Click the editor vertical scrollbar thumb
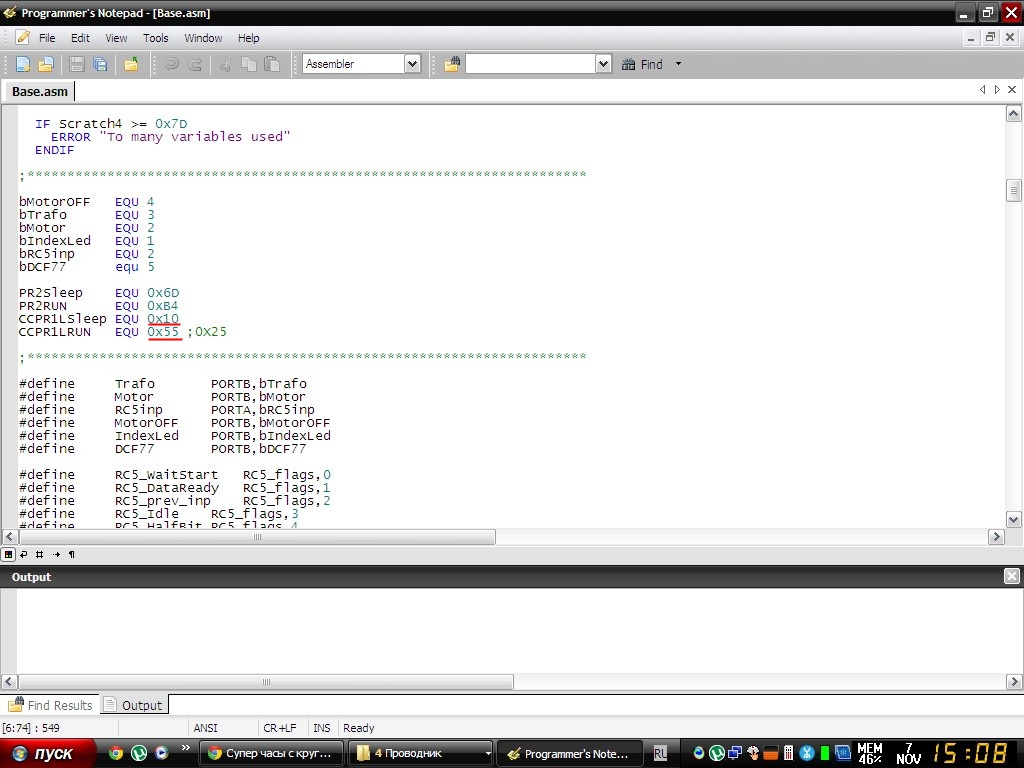Screen dimensions: 1024x768 pos(1013,190)
